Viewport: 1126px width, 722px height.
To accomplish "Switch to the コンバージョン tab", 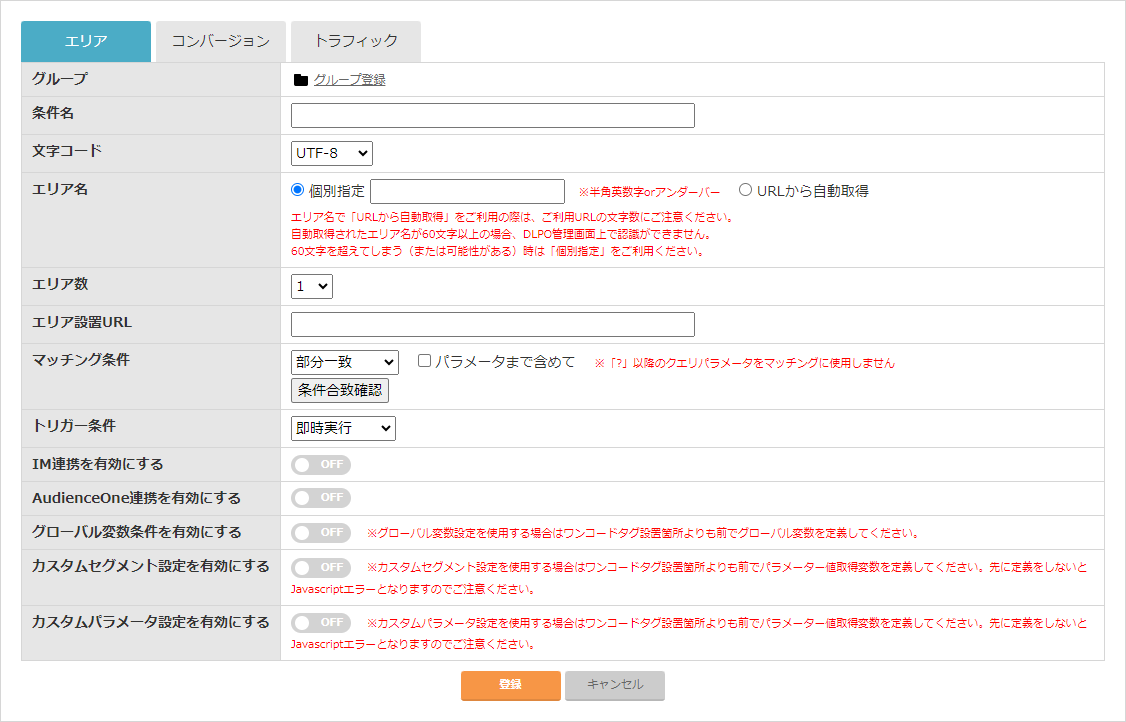I will [220, 41].
